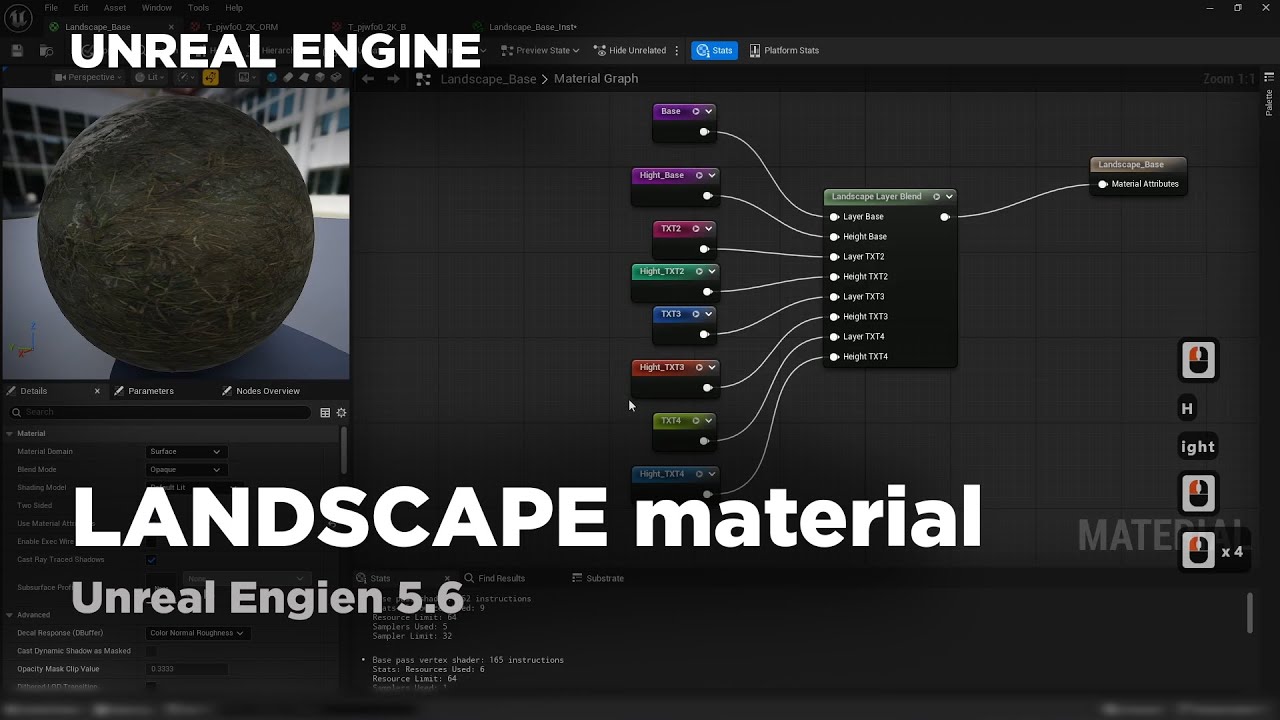Screen dimensions: 1280x720
Task: Open the Blend Mode Opaque dropdown
Action: click(185, 469)
